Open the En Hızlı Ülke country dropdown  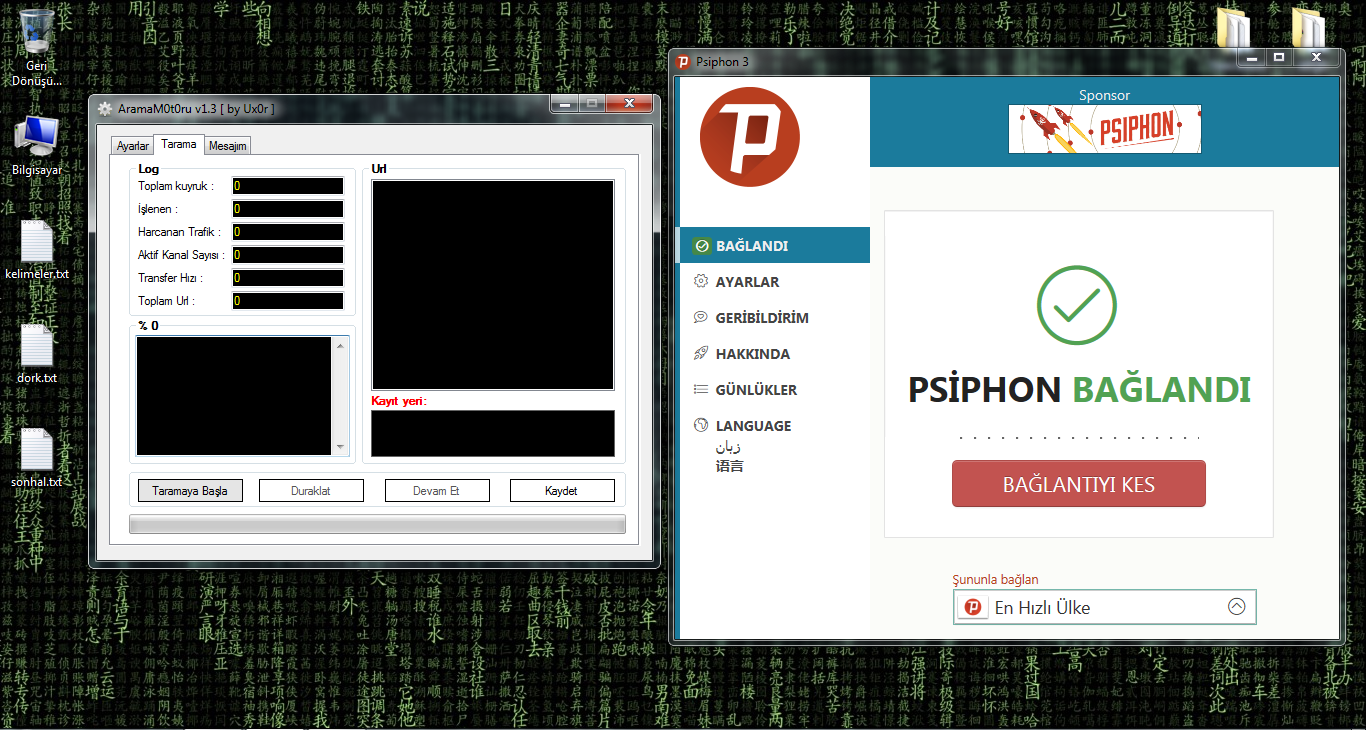(1105, 607)
